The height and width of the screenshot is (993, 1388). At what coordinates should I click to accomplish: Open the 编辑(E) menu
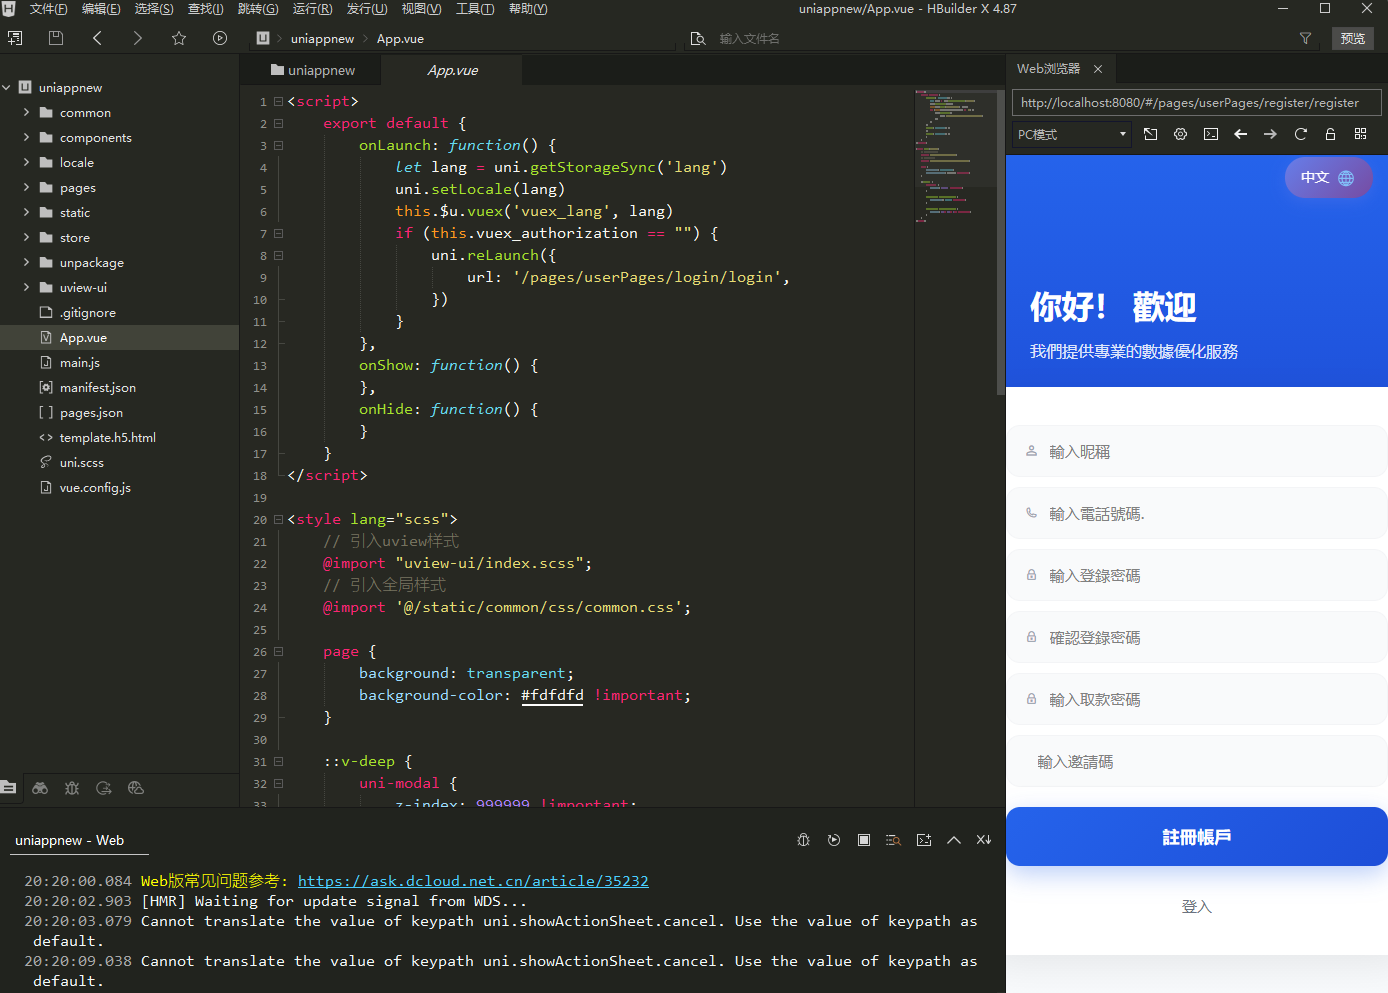point(101,9)
